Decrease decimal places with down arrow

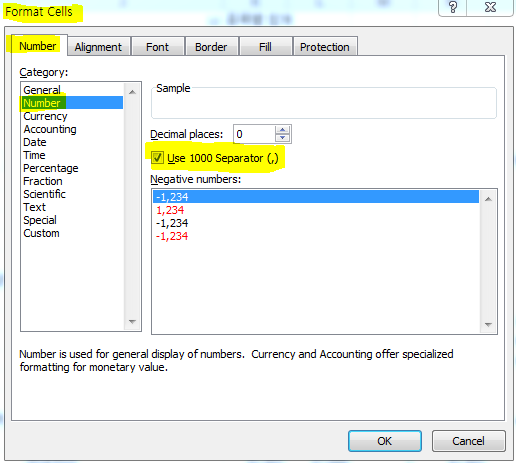(x=283, y=138)
